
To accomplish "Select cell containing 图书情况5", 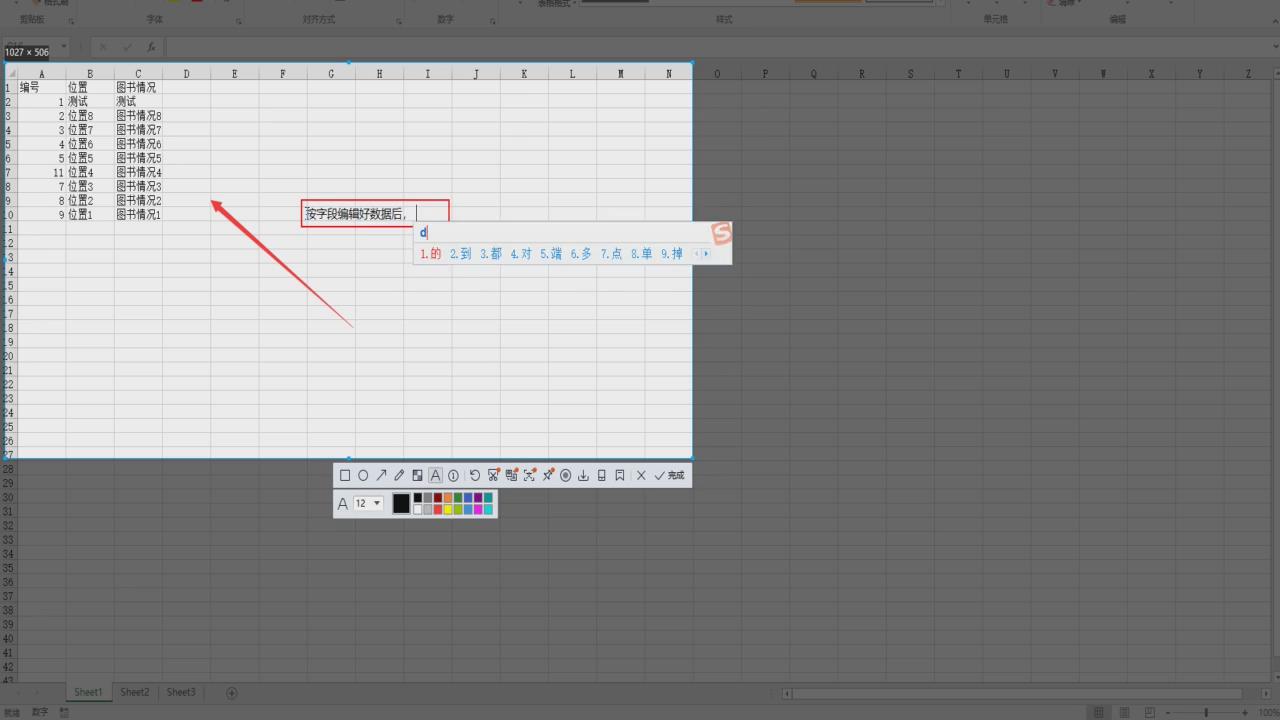I will 138,158.
